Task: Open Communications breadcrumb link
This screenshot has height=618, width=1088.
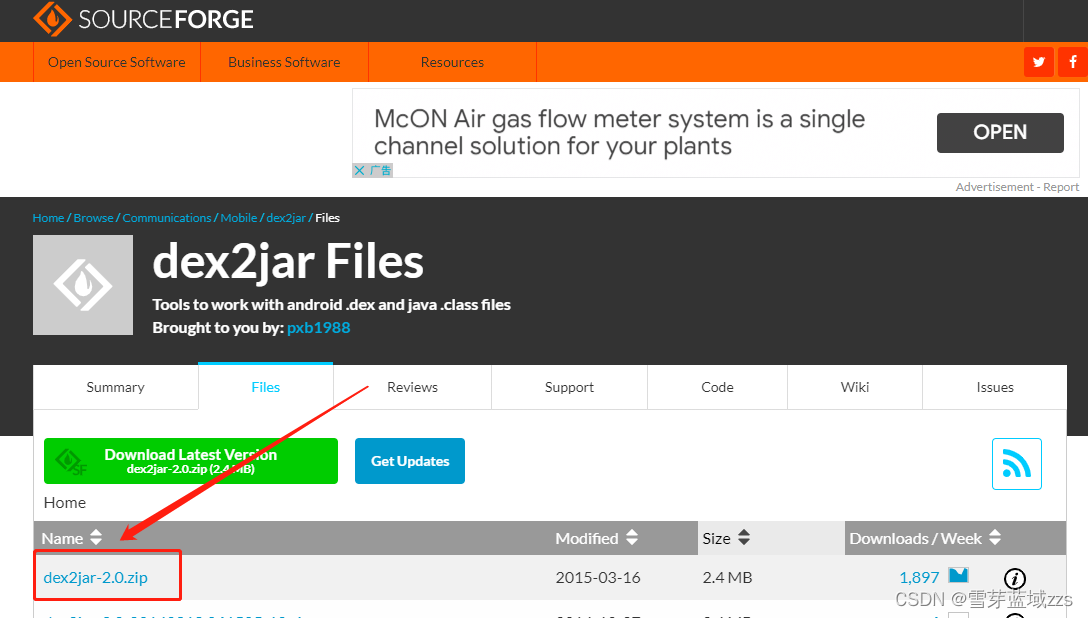Action: pyautogui.click(x=167, y=218)
